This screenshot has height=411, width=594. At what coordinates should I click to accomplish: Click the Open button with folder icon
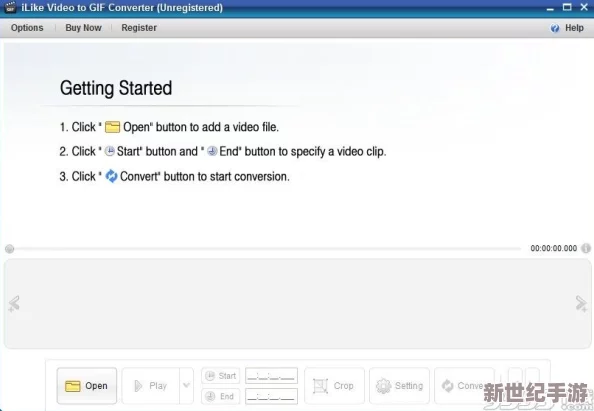87,386
